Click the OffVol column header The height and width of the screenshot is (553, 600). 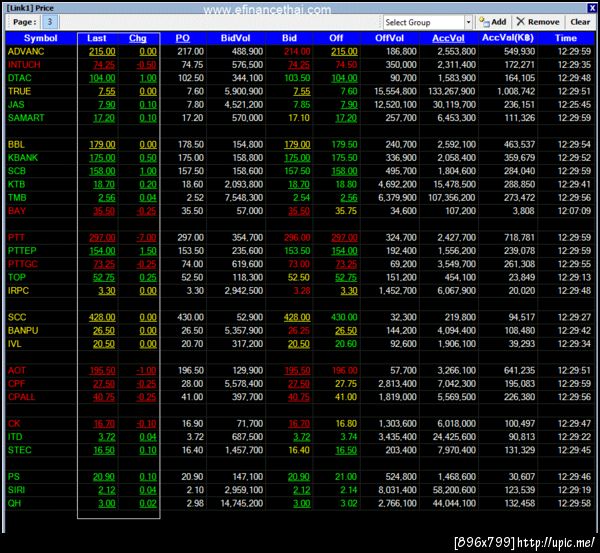(389, 38)
